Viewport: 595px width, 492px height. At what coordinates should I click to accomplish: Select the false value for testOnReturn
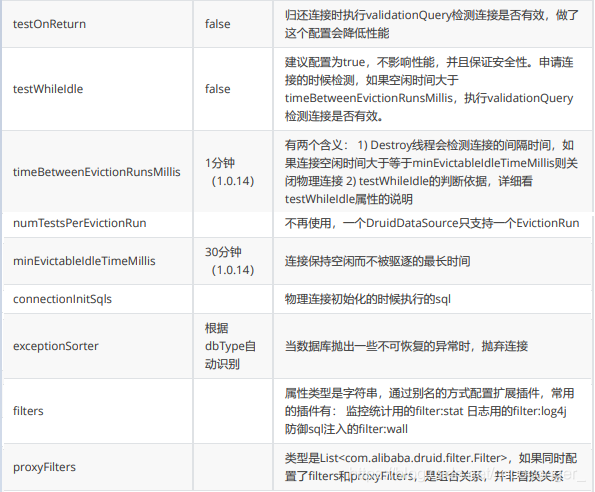[x=217, y=24]
